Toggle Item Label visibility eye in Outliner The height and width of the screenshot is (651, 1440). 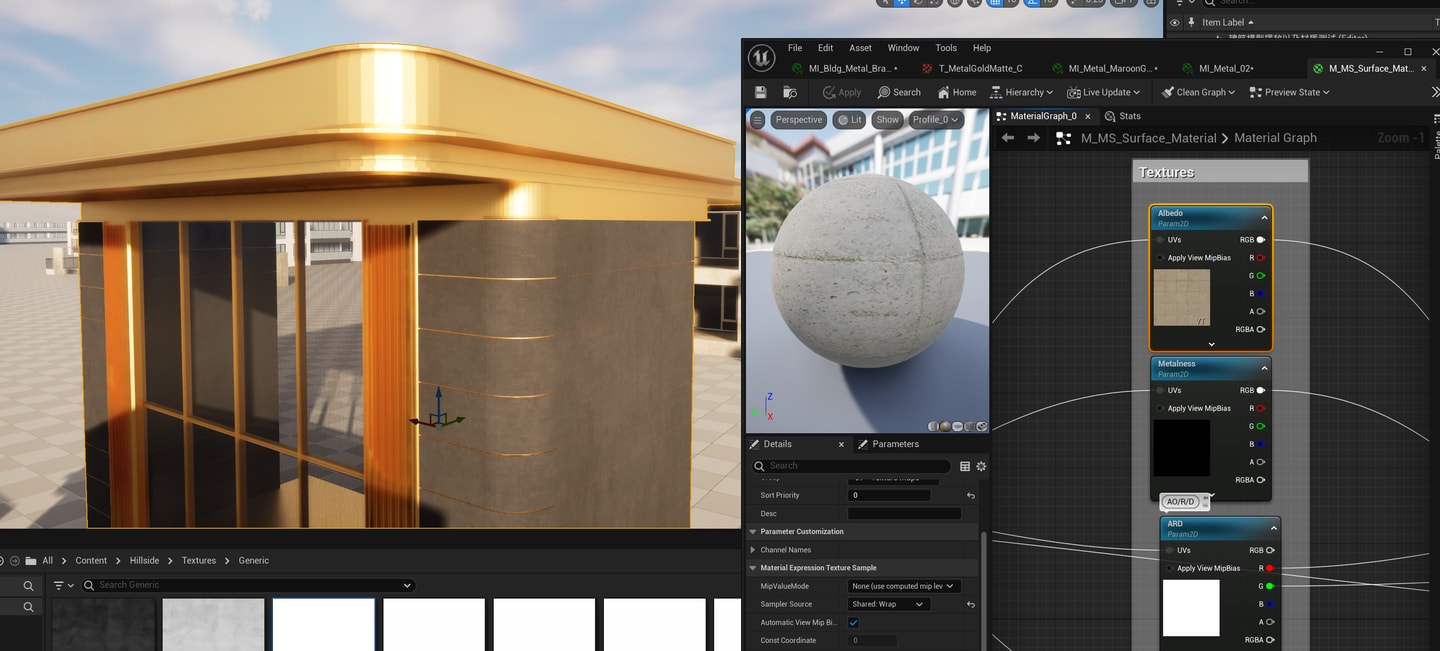(1175, 22)
